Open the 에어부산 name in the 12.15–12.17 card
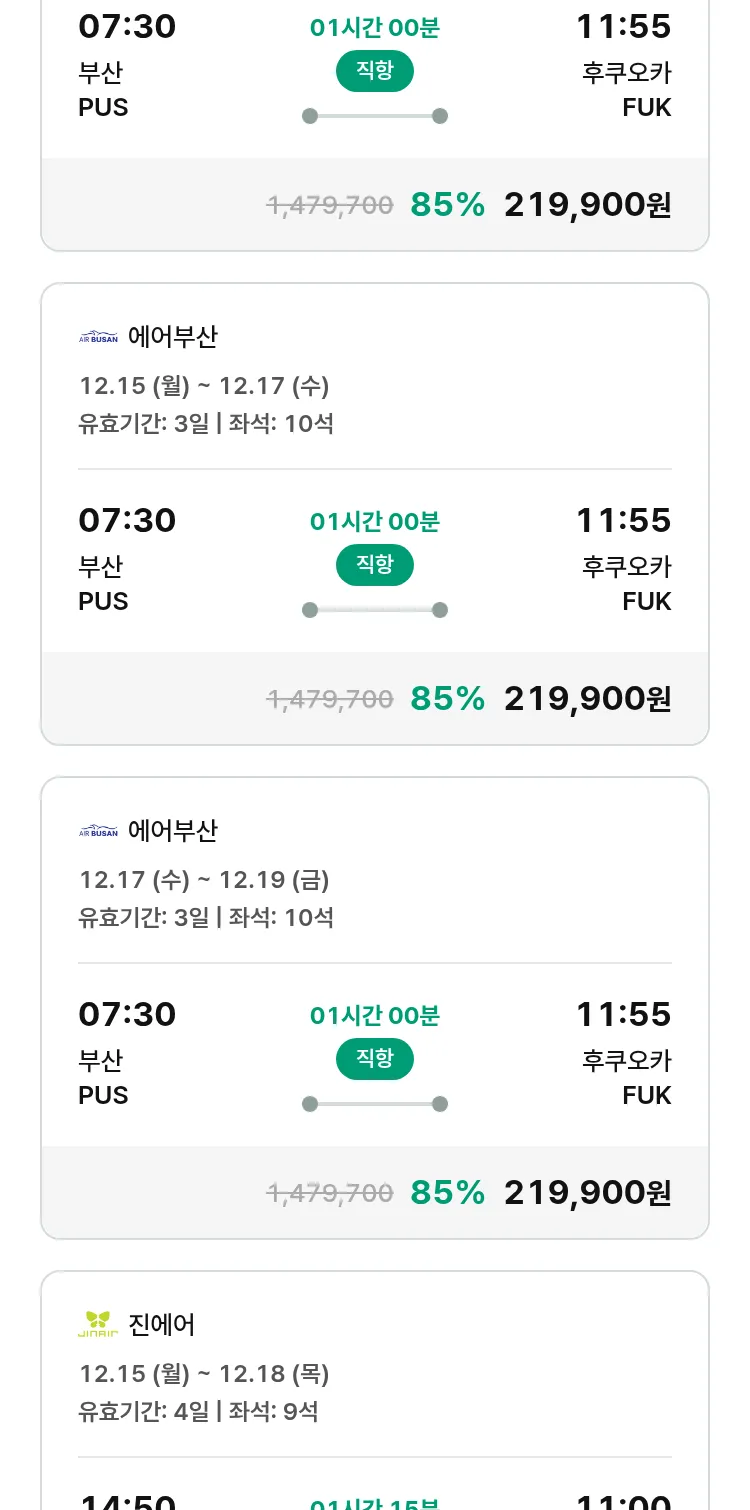This screenshot has width=750, height=1510. point(173,338)
